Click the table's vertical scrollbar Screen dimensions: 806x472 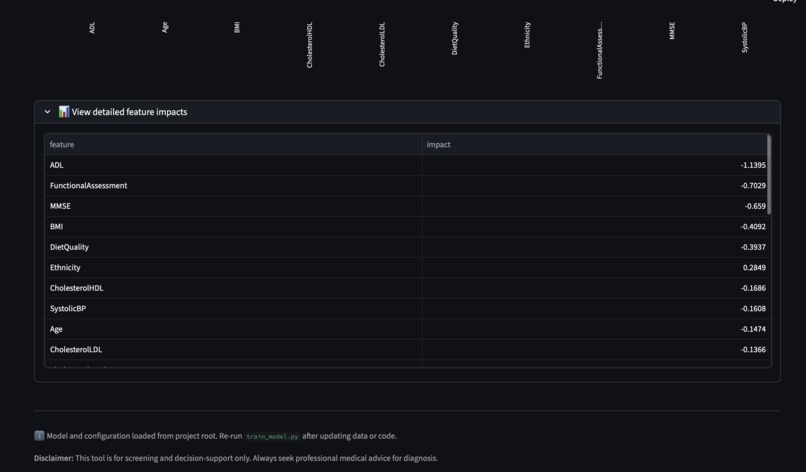click(x=768, y=175)
